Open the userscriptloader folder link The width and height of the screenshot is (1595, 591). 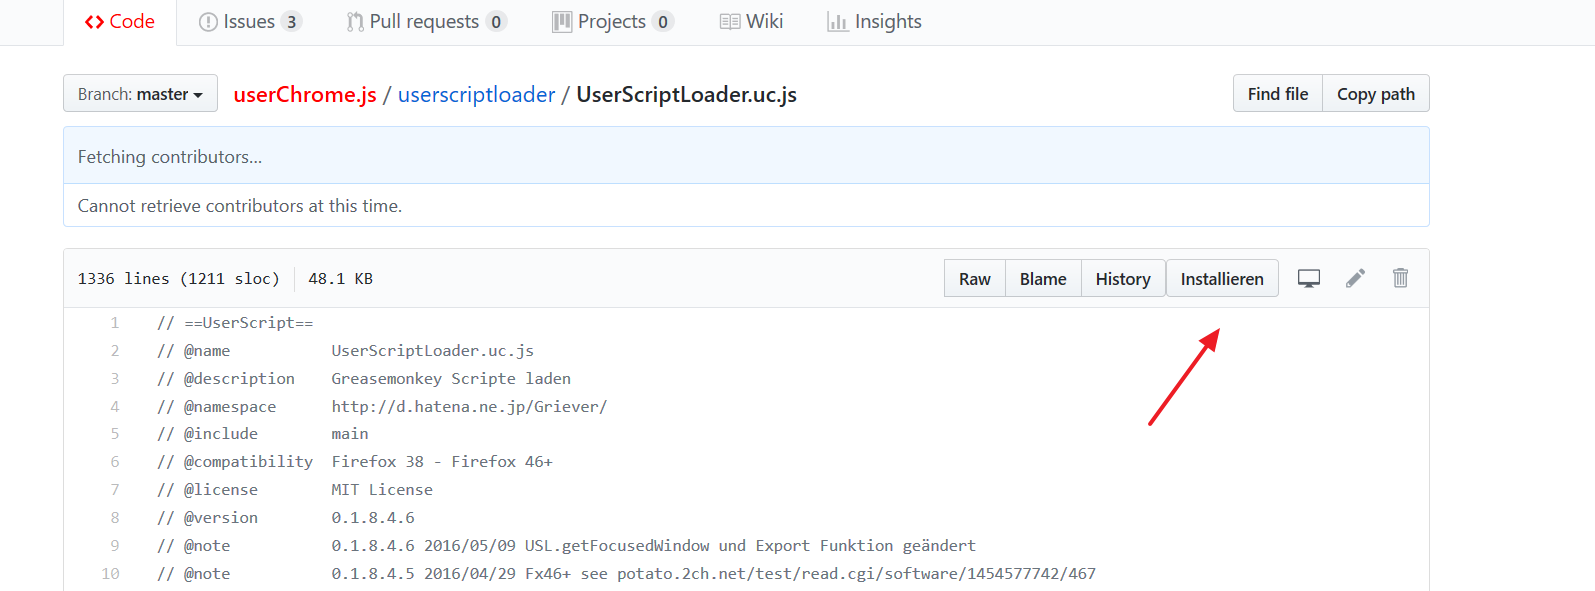click(476, 95)
